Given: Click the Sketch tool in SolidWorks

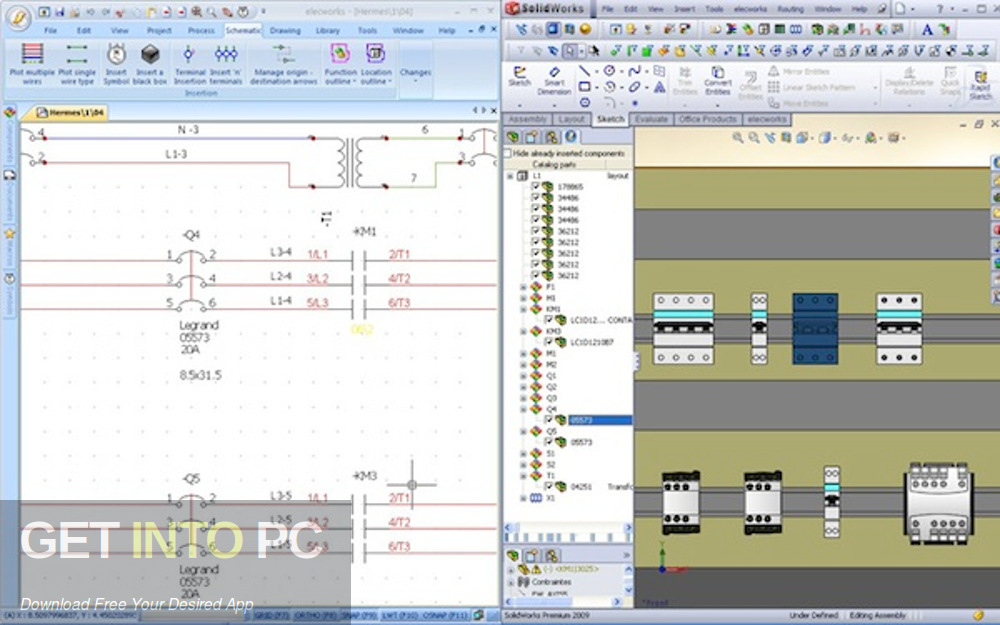Looking at the screenshot, I should pos(520,77).
